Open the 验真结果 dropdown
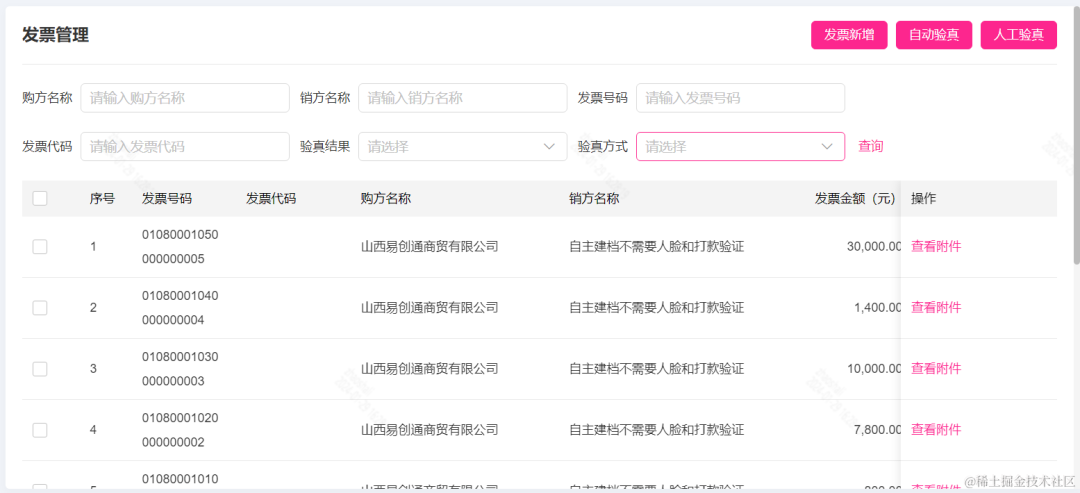The image size is (1080, 493). [463, 147]
